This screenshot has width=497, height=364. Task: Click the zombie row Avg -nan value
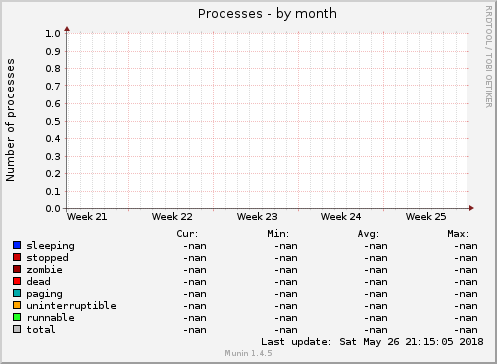(376, 270)
